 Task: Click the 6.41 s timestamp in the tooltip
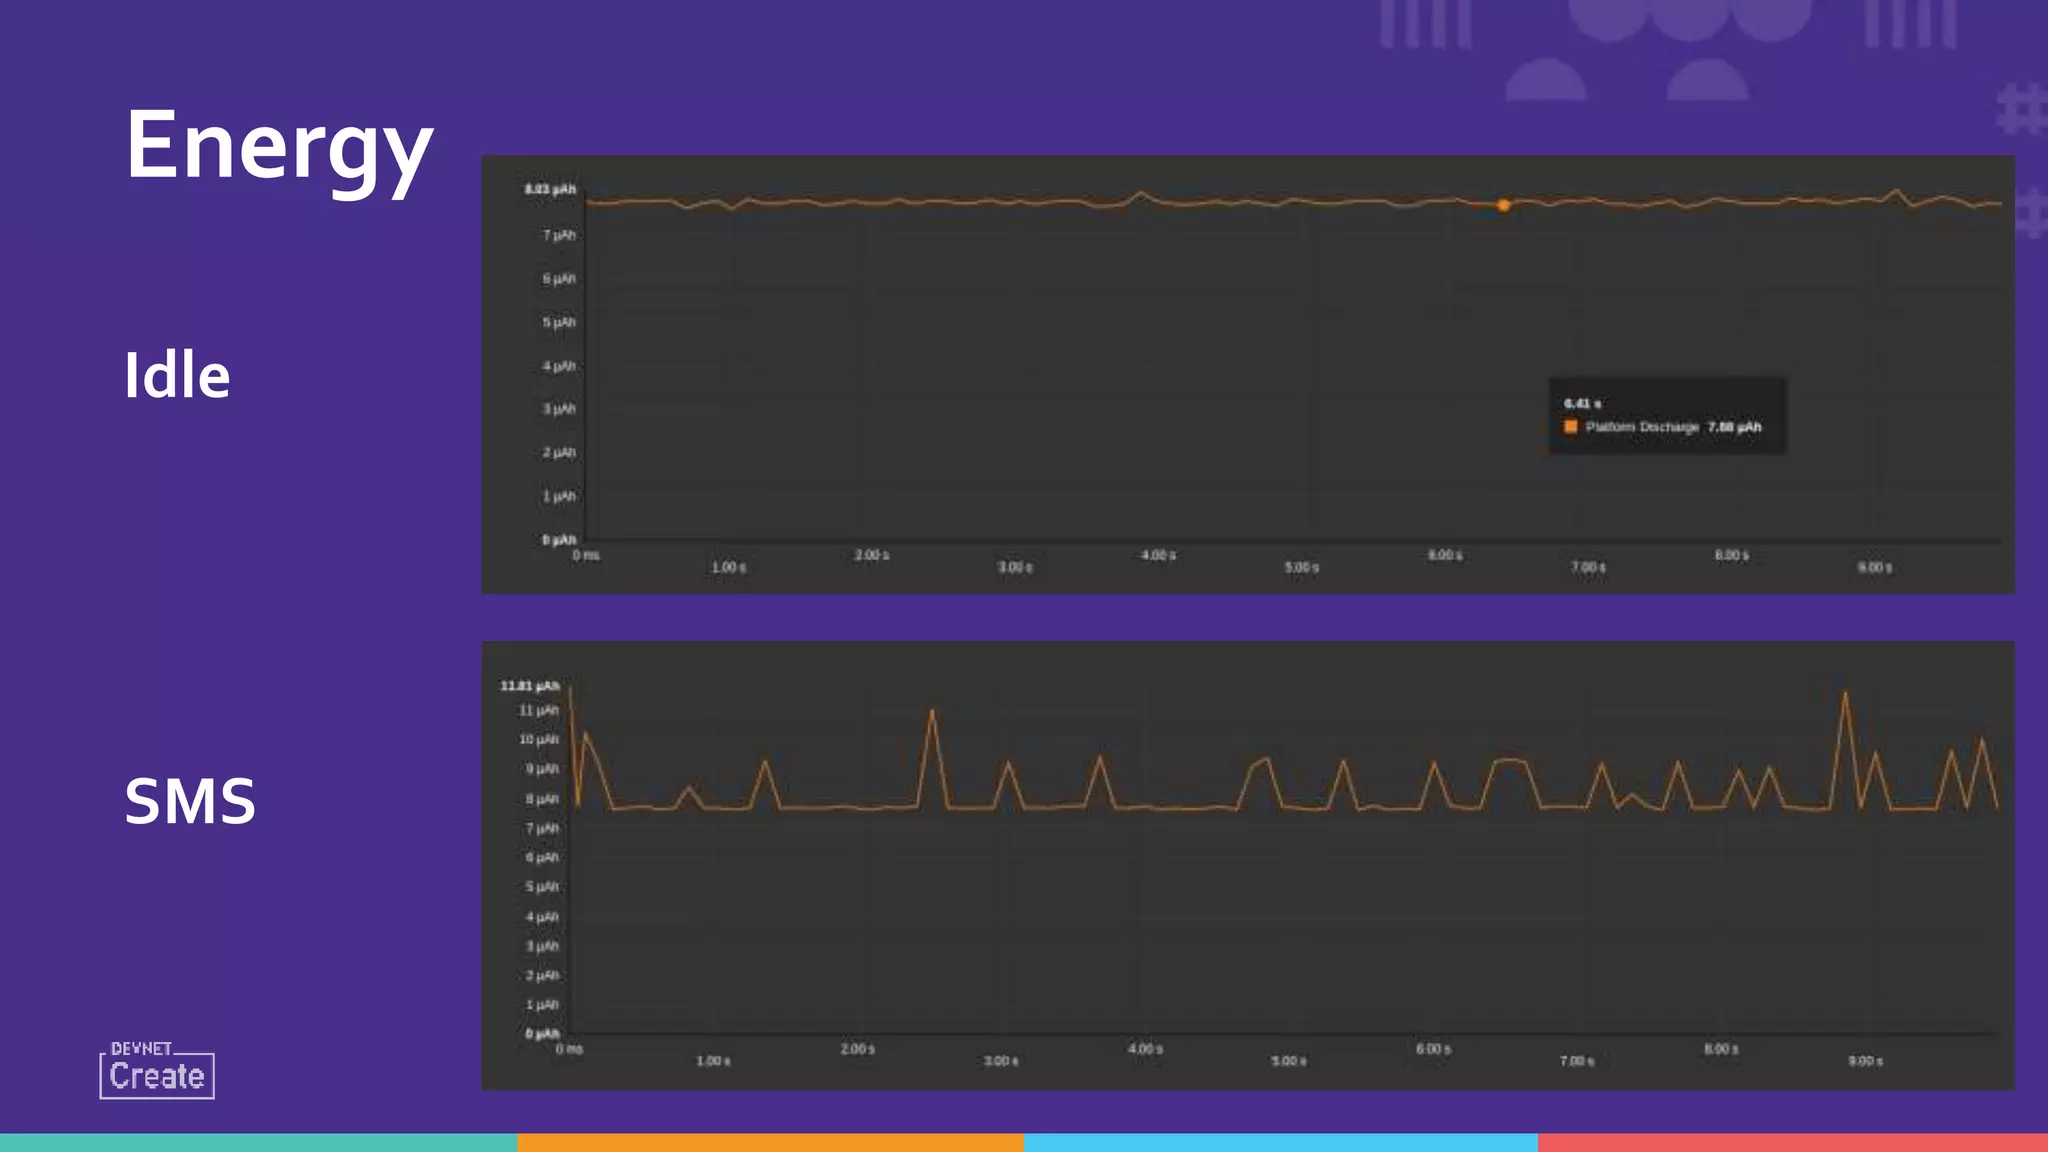pyautogui.click(x=1583, y=403)
